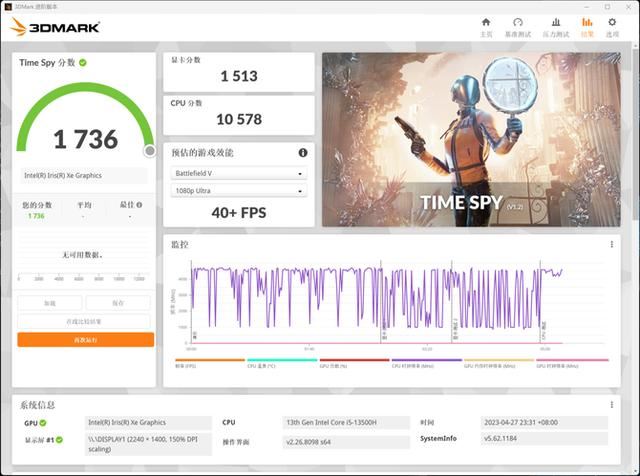Click the 3DMark logo
640x476 pixels.
(x=55, y=27)
